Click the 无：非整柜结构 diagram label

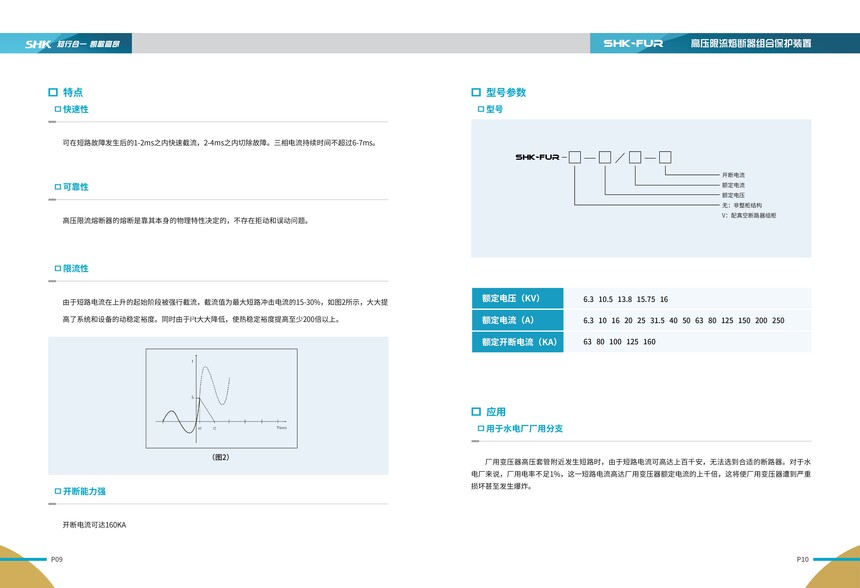pos(742,205)
